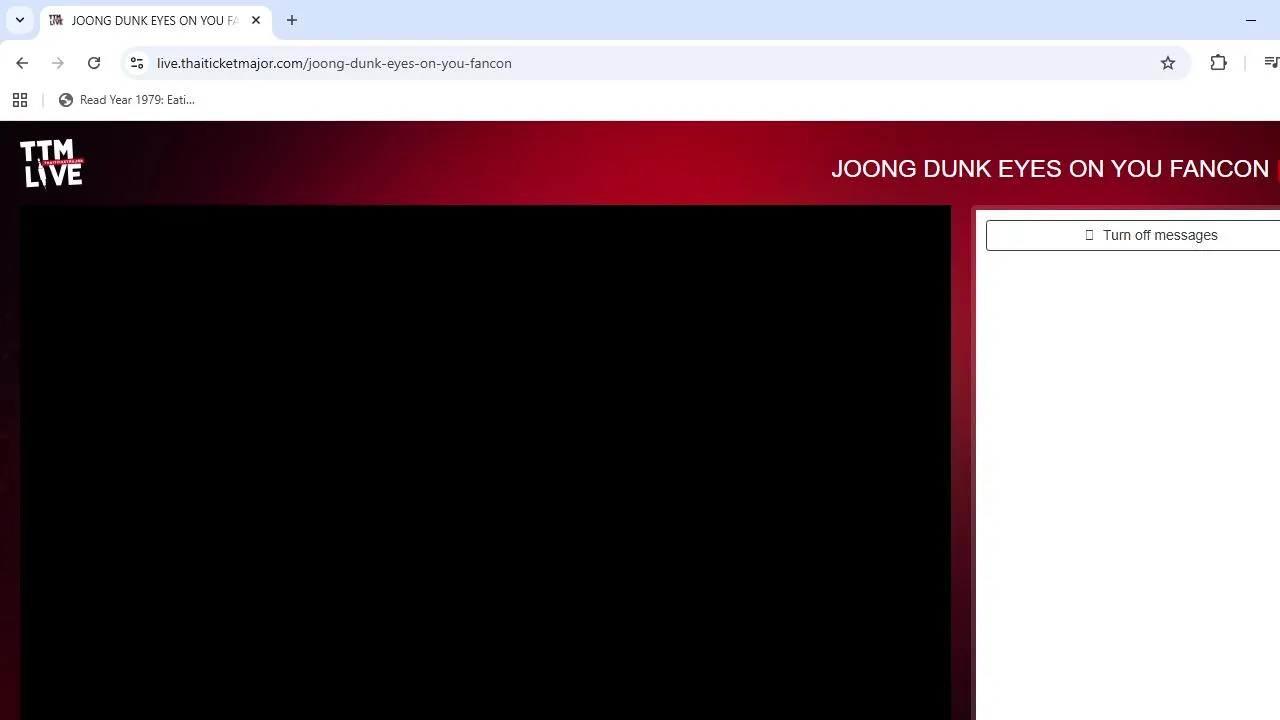1280x720 pixels.
Task: Bookmark this page with star icon
Action: (1168, 63)
